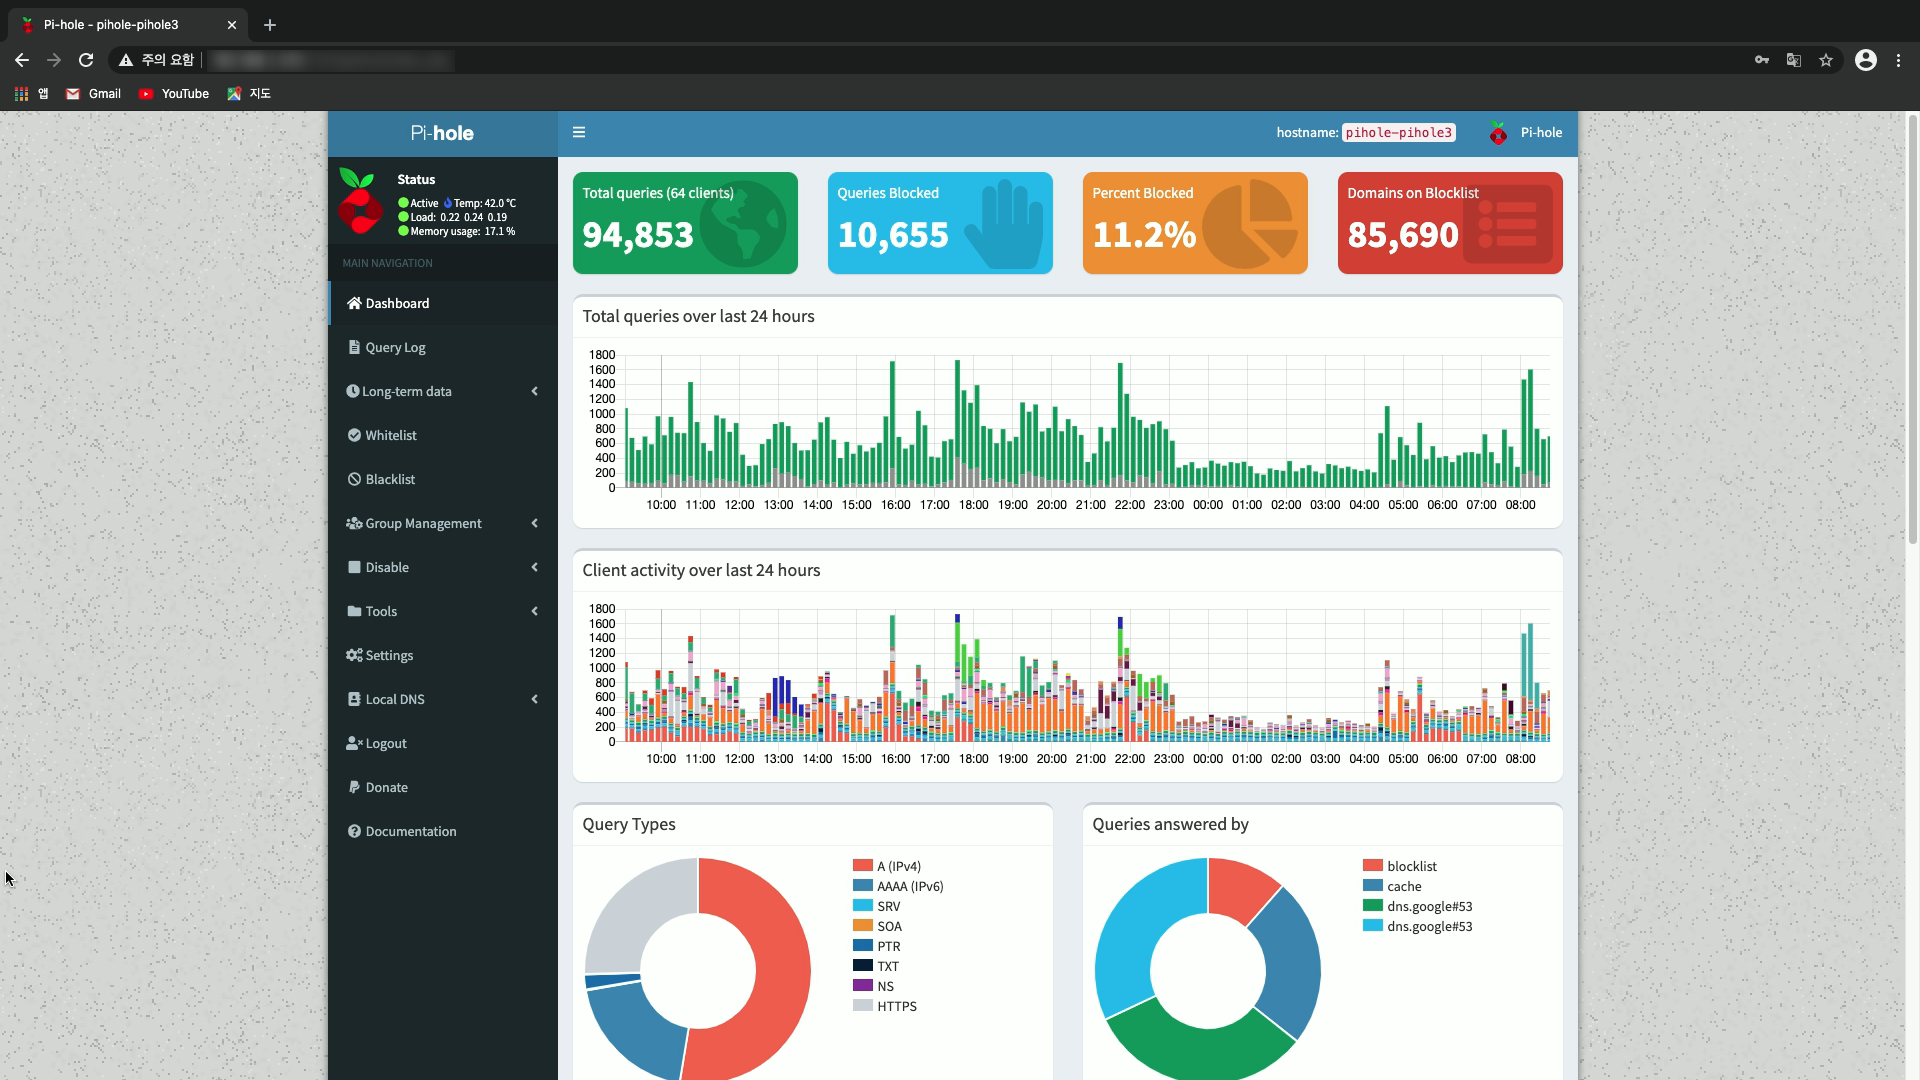
Task: Toggle the AAAA (IPv6) legend entry
Action: click(x=909, y=886)
